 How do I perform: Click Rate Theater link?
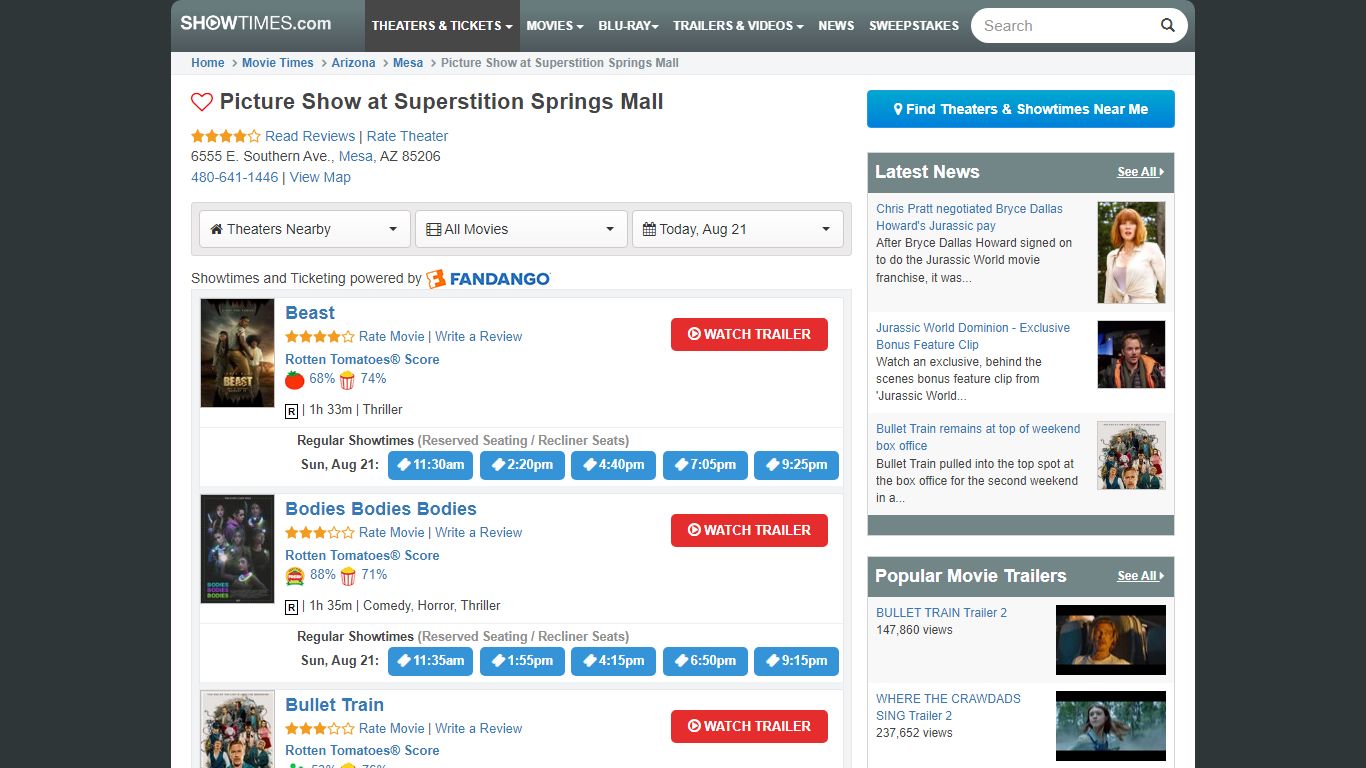tap(407, 136)
